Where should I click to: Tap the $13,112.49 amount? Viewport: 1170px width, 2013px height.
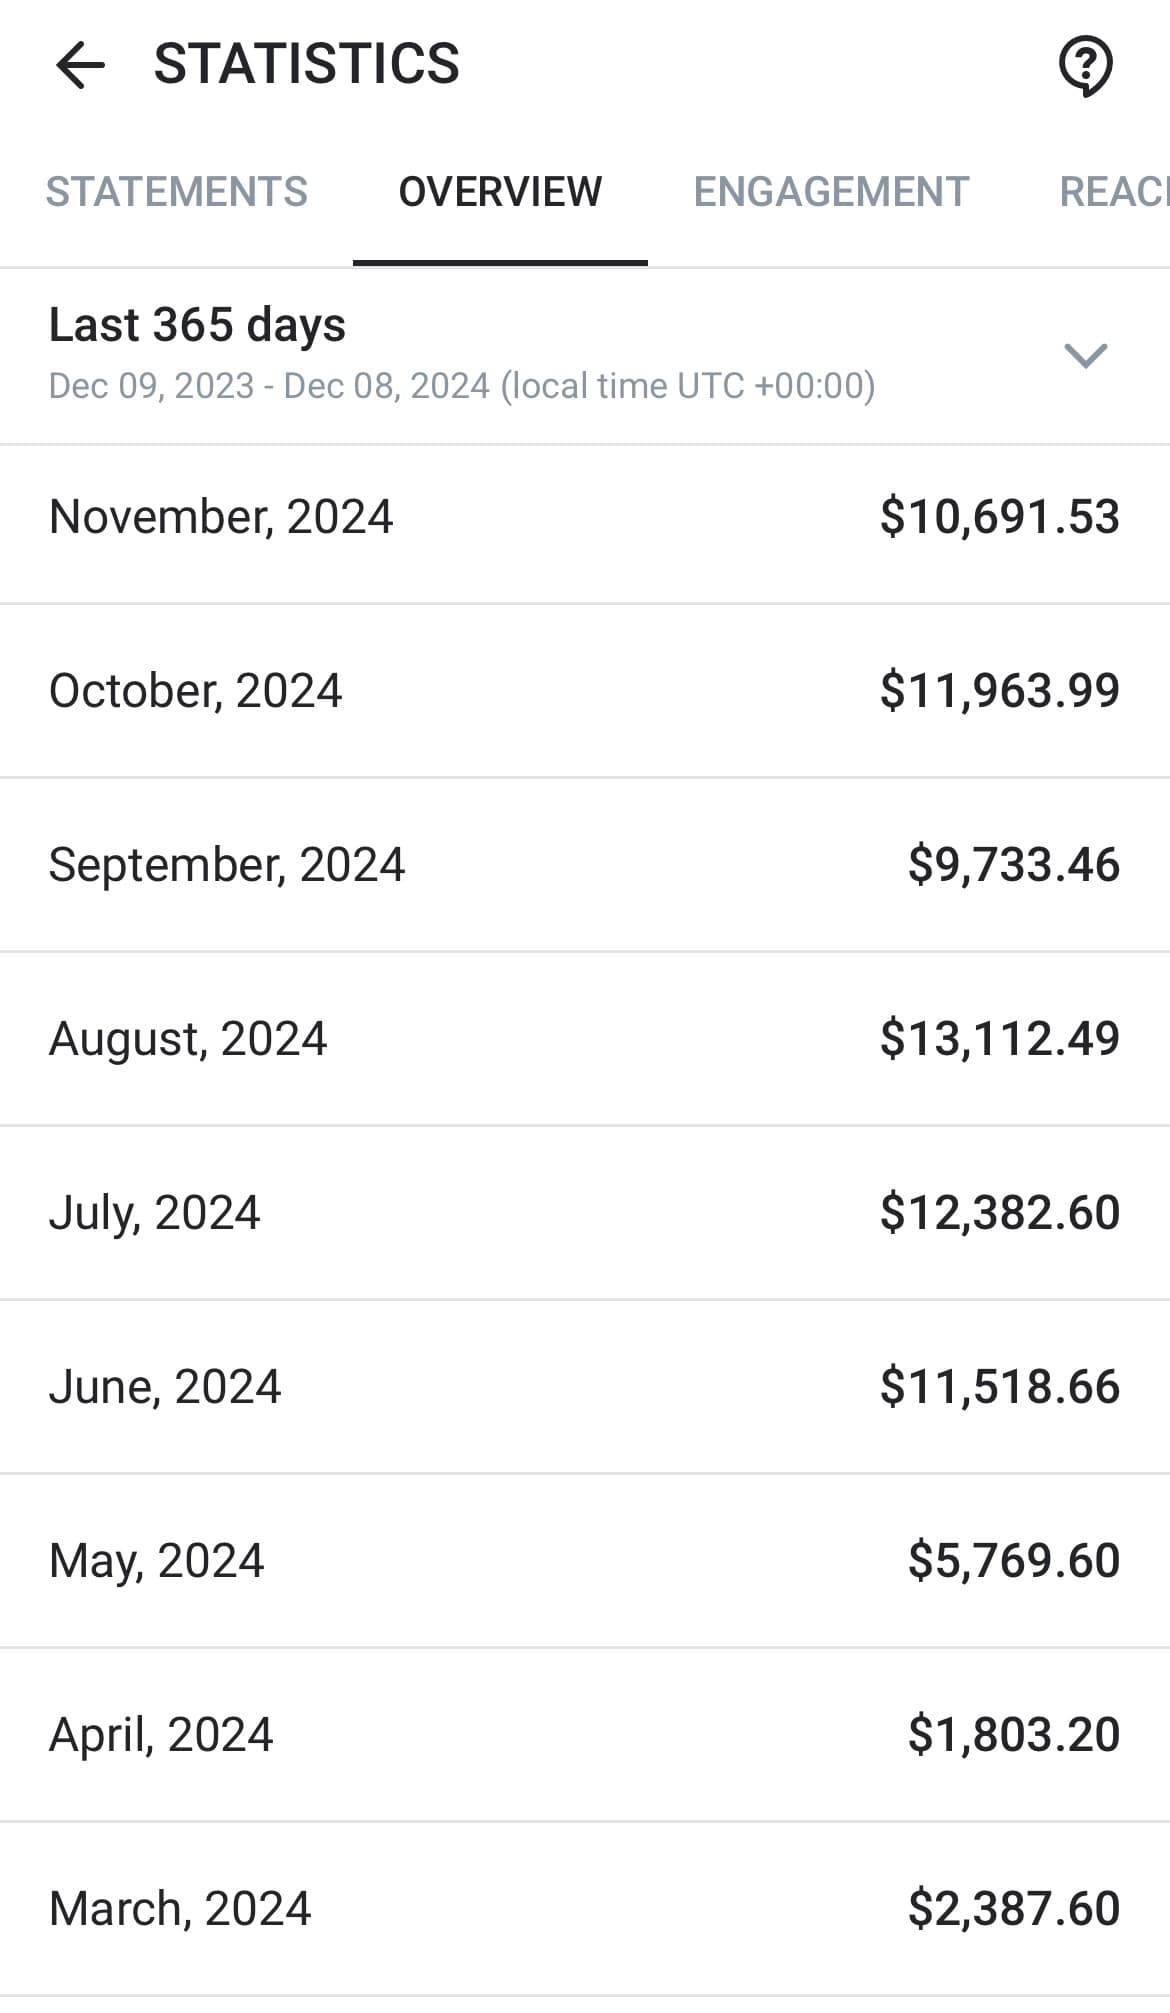point(999,1039)
